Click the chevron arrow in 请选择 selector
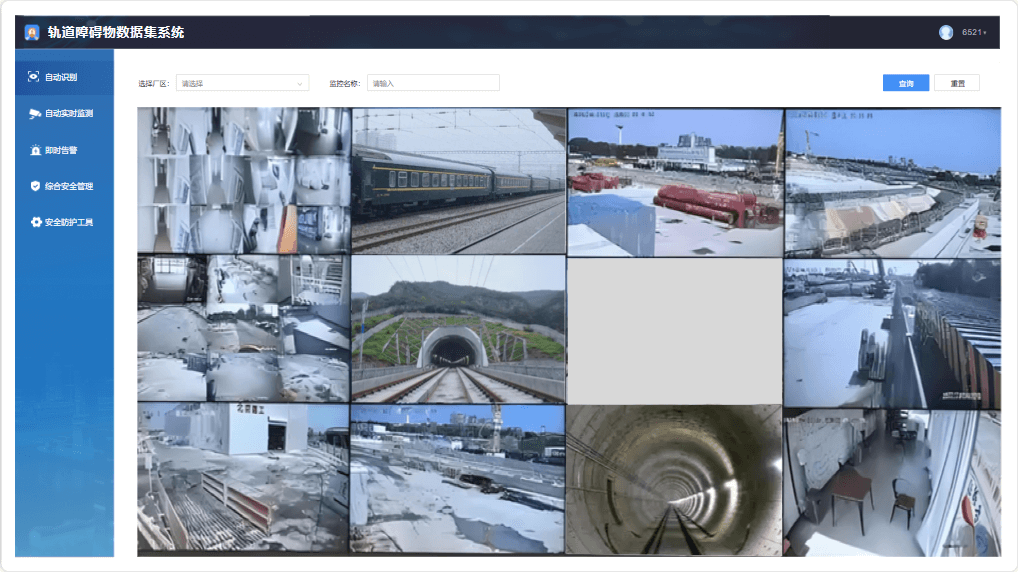Image resolution: width=1018 pixels, height=572 pixels. pyautogui.click(x=299, y=83)
